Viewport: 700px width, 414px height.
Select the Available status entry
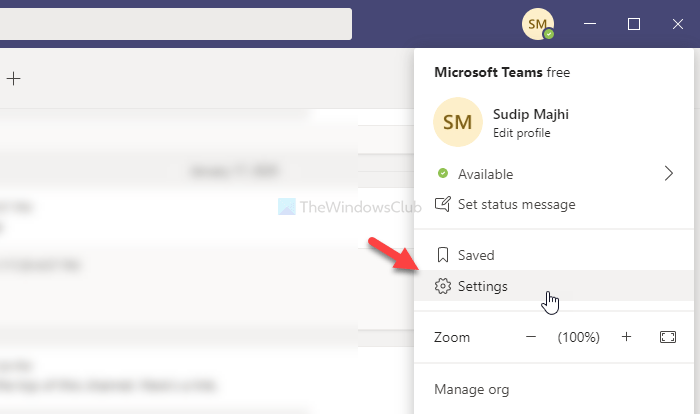[x=554, y=174]
